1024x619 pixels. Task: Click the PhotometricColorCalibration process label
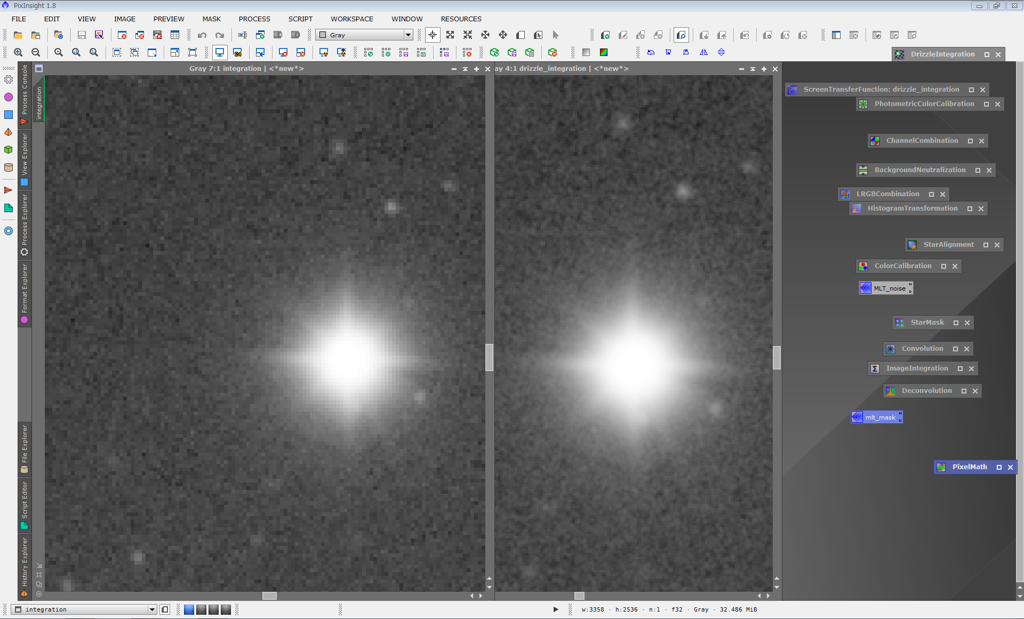[924, 104]
